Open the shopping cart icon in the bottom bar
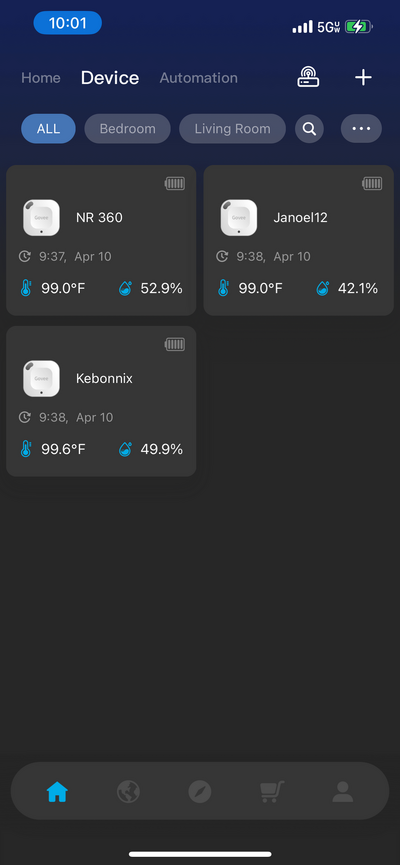Viewport: 400px width, 865px height. [x=271, y=792]
